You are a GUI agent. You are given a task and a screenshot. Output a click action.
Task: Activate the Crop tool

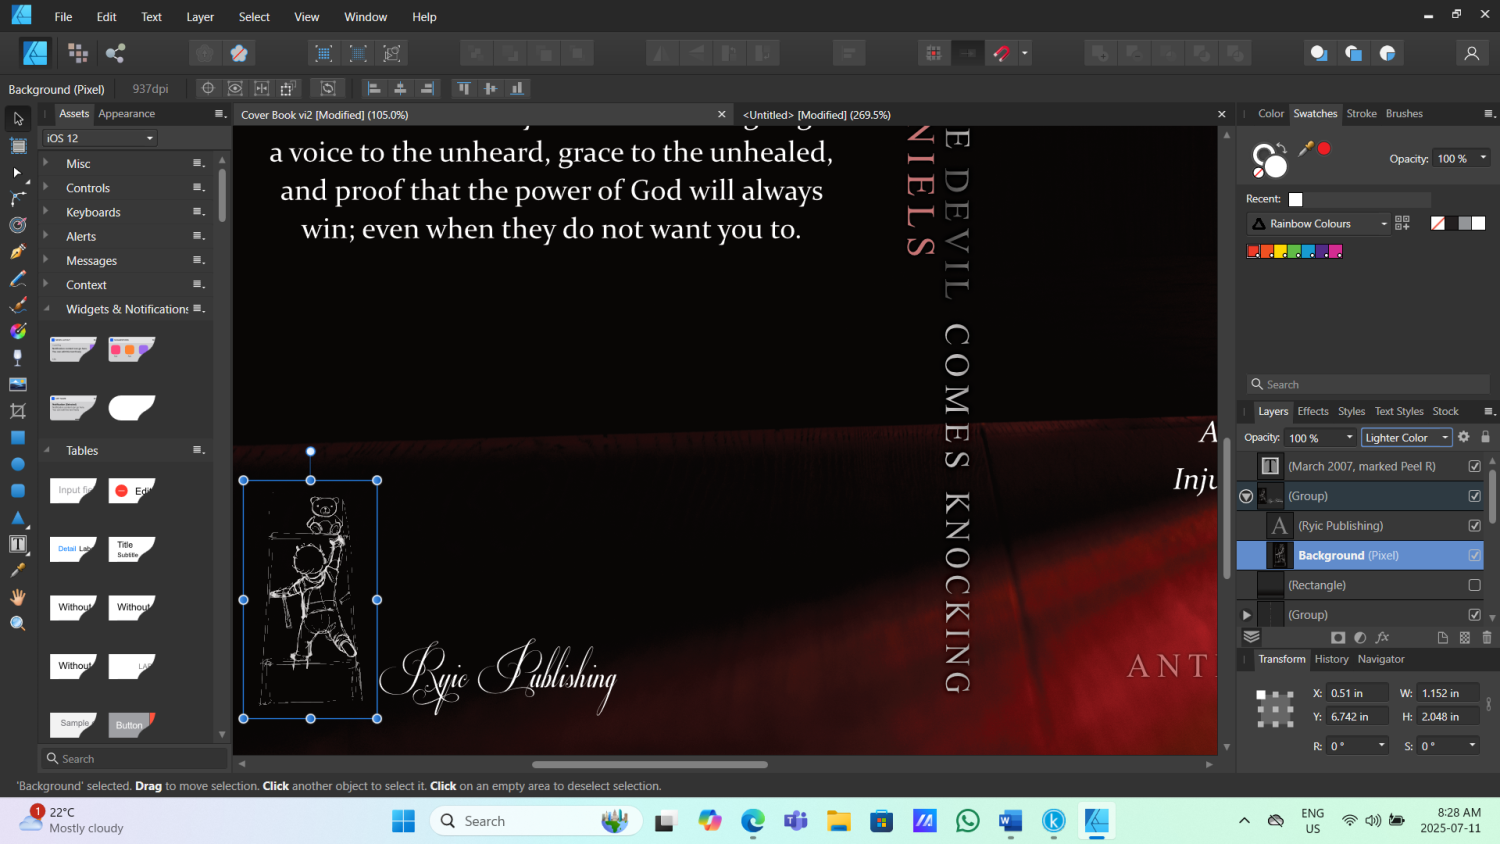coord(18,411)
